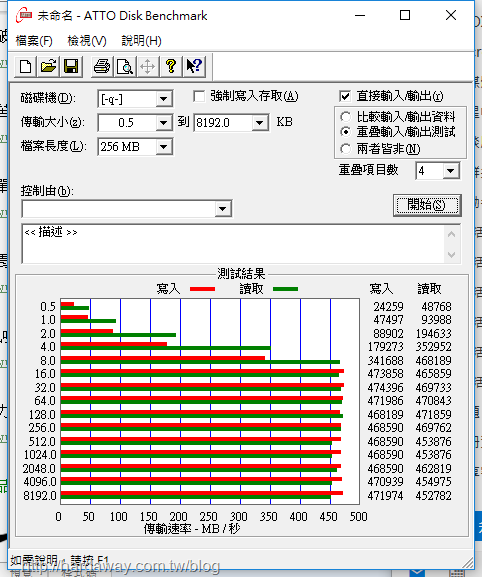Expand the 磁碟機 drive dropdown
This screenshot has height=577, width=482.
[x=163, y=99]
